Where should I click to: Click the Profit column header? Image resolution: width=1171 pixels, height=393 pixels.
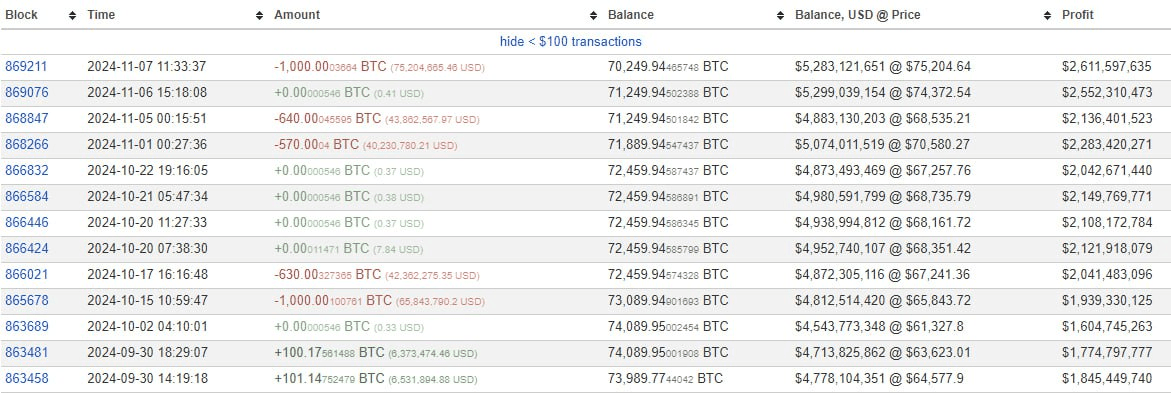pos(1078,15)
